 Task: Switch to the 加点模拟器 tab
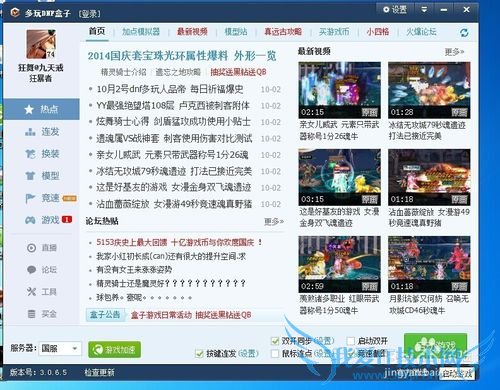(x=141, y=32)
